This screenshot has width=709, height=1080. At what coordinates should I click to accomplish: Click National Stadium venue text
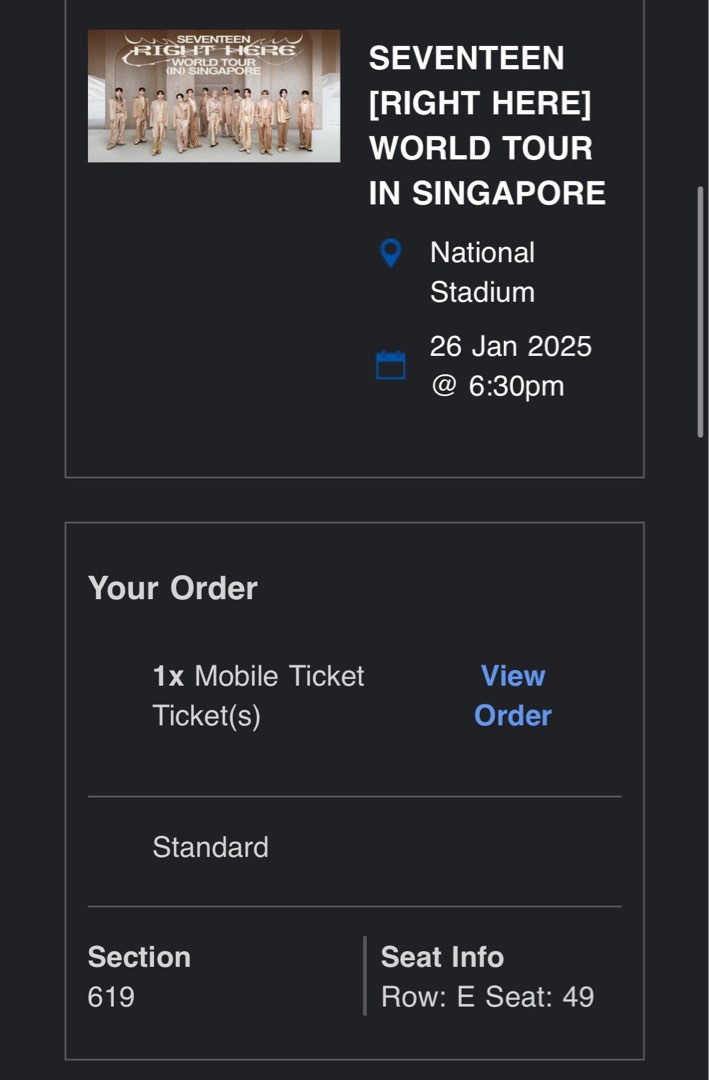(x=484, y=274)
